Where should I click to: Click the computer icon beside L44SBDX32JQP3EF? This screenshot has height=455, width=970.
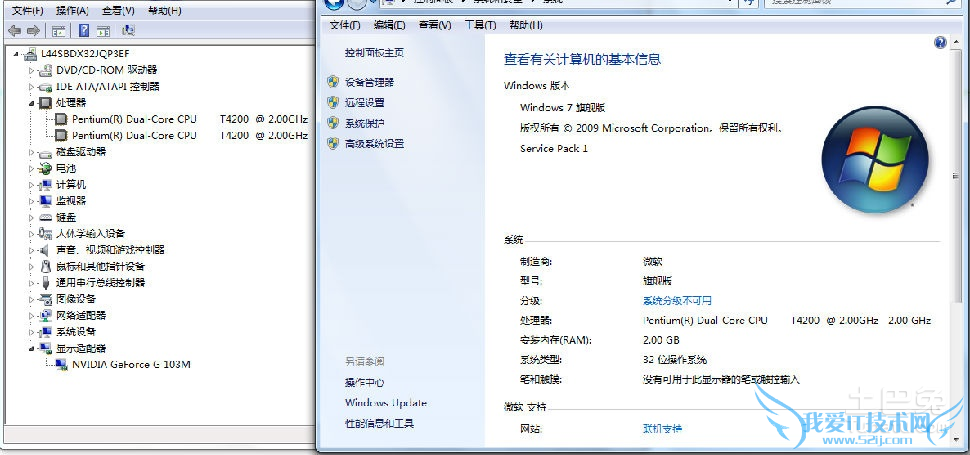click(31, 54)
